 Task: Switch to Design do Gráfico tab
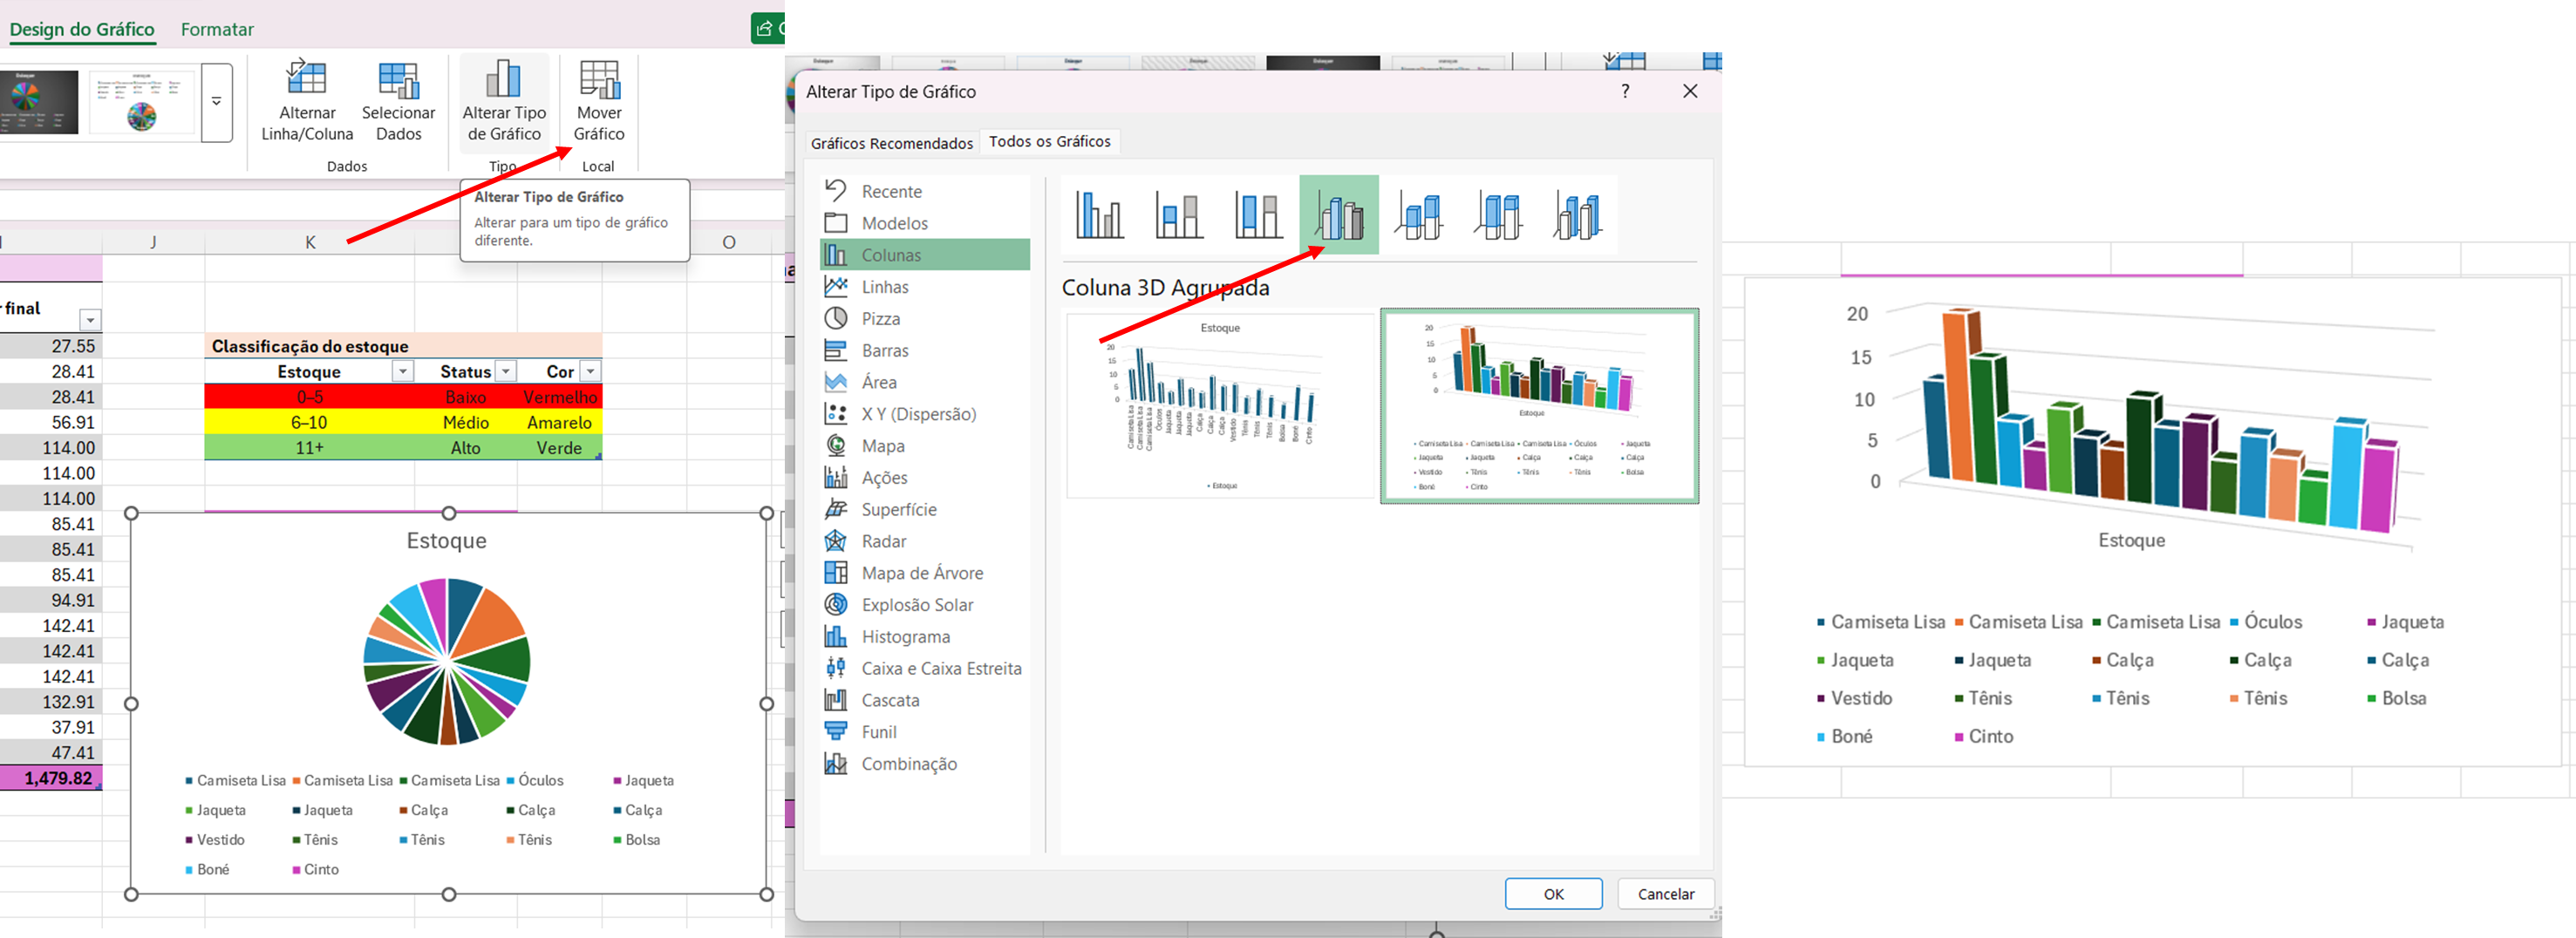point(82,29)
